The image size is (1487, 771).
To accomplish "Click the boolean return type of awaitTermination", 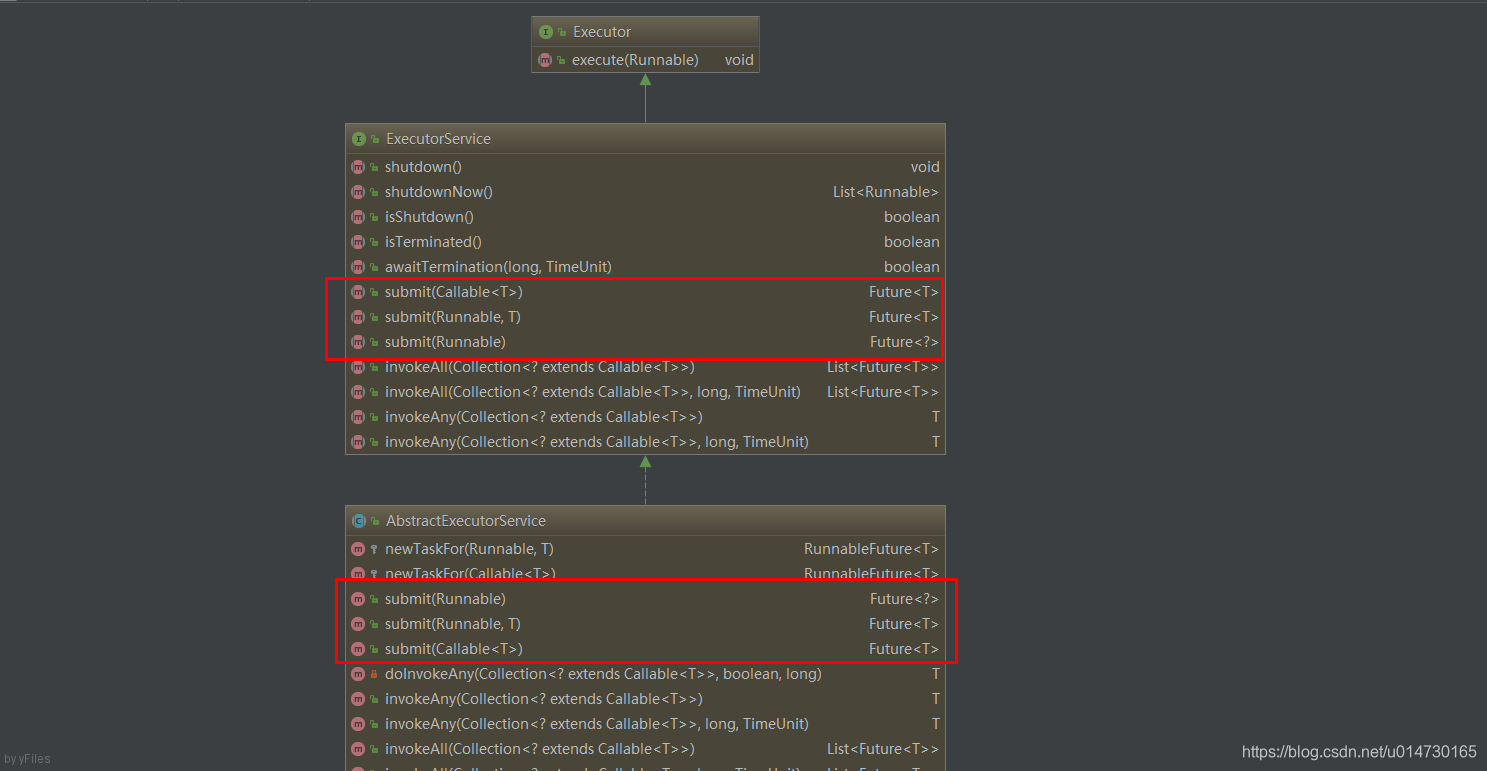I will (x=912, y=267).
